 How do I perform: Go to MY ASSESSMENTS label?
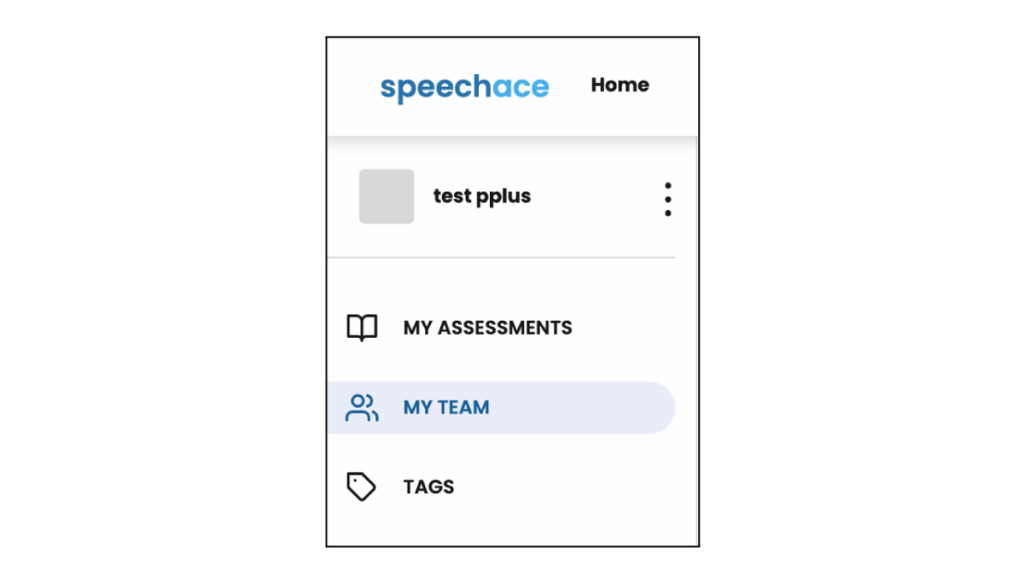487,328
